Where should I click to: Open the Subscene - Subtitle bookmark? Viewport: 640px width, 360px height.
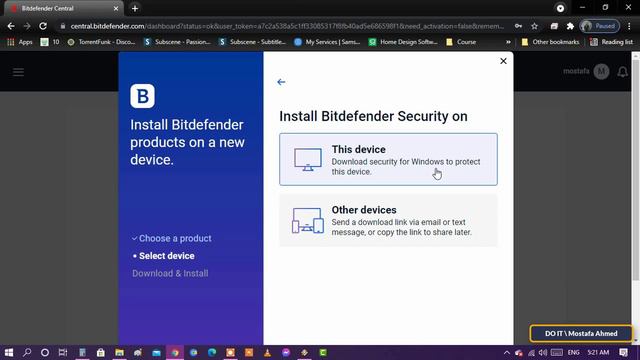pos(252,42)
